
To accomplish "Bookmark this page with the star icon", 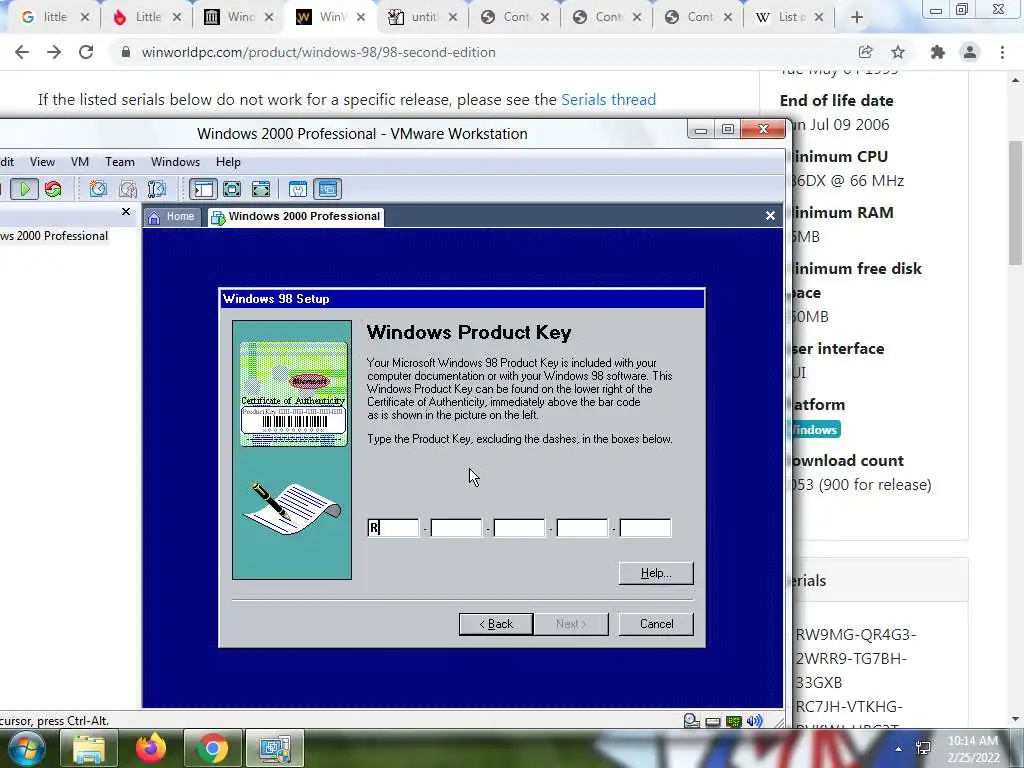I will tap(898, 52).
